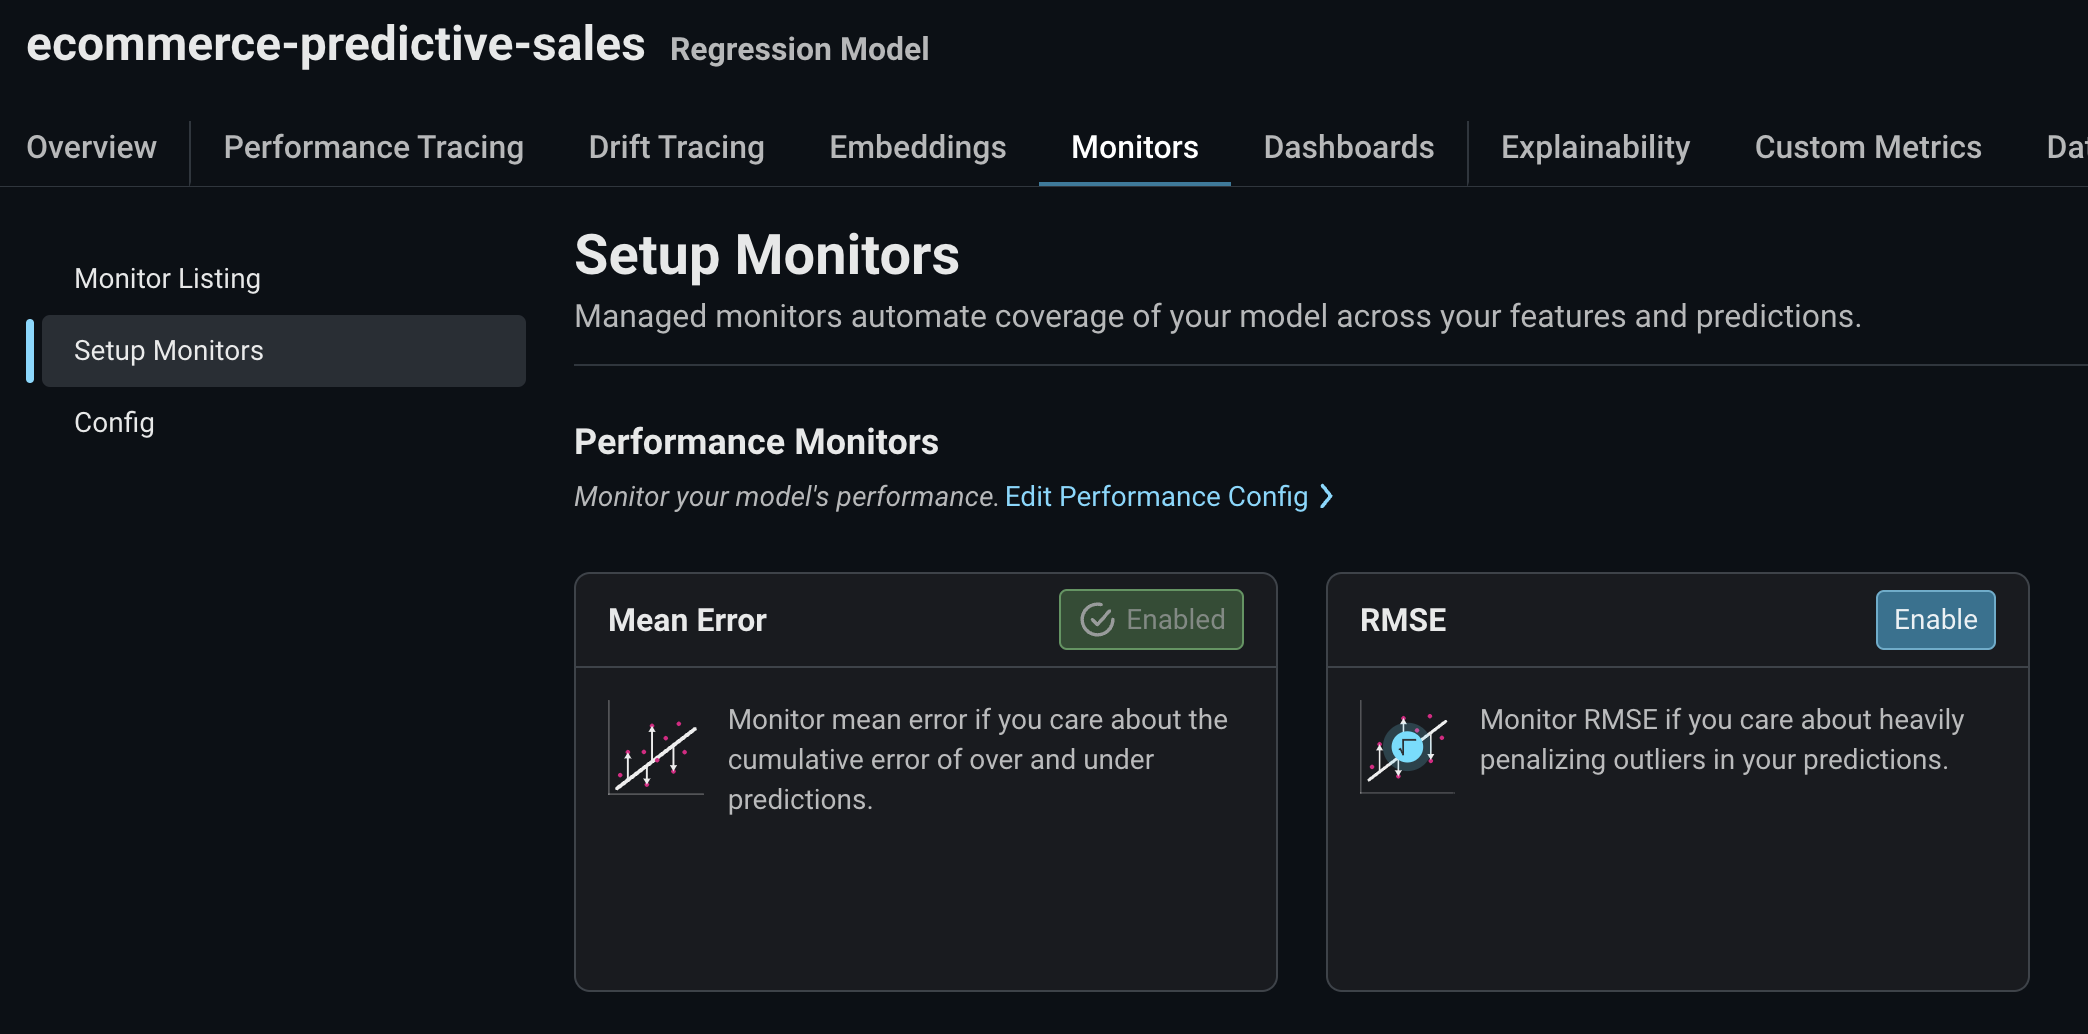
Task: Enable the RMSE monitor
Action: click(1934, 620)
